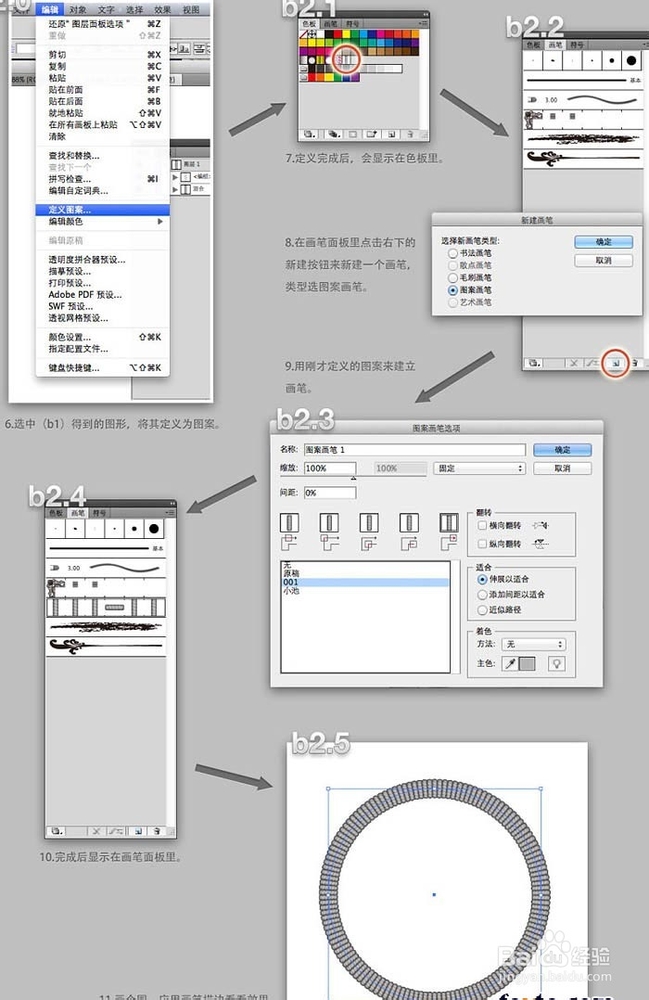
Task: Select 001 in the pattern list
Action: click(x=365, y=582)
